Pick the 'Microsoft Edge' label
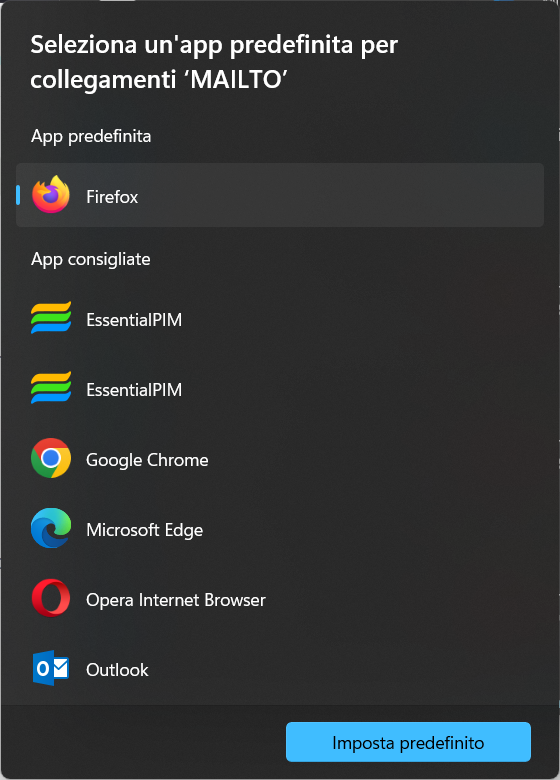This screenshot has width=560, height=780. pyautogui.click(x=145, y=530)
